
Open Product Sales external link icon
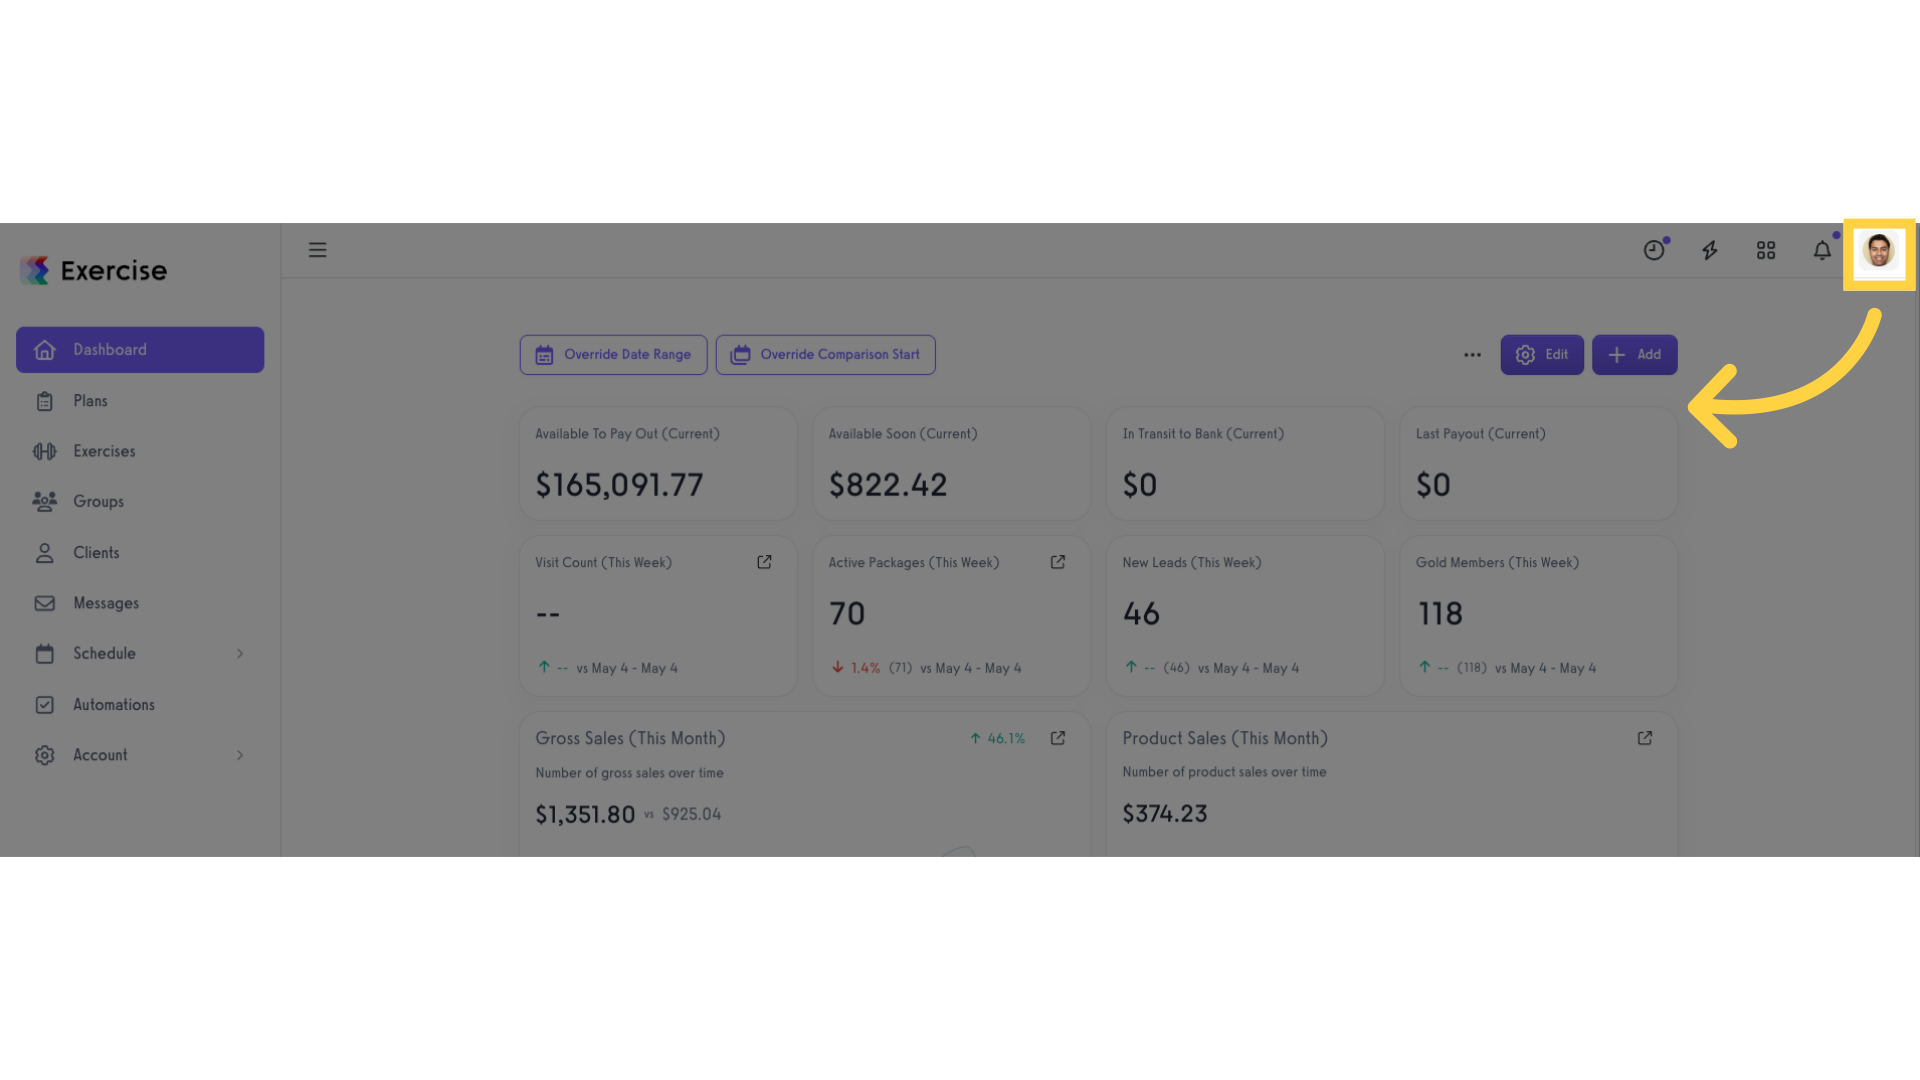click(1644, 738)
